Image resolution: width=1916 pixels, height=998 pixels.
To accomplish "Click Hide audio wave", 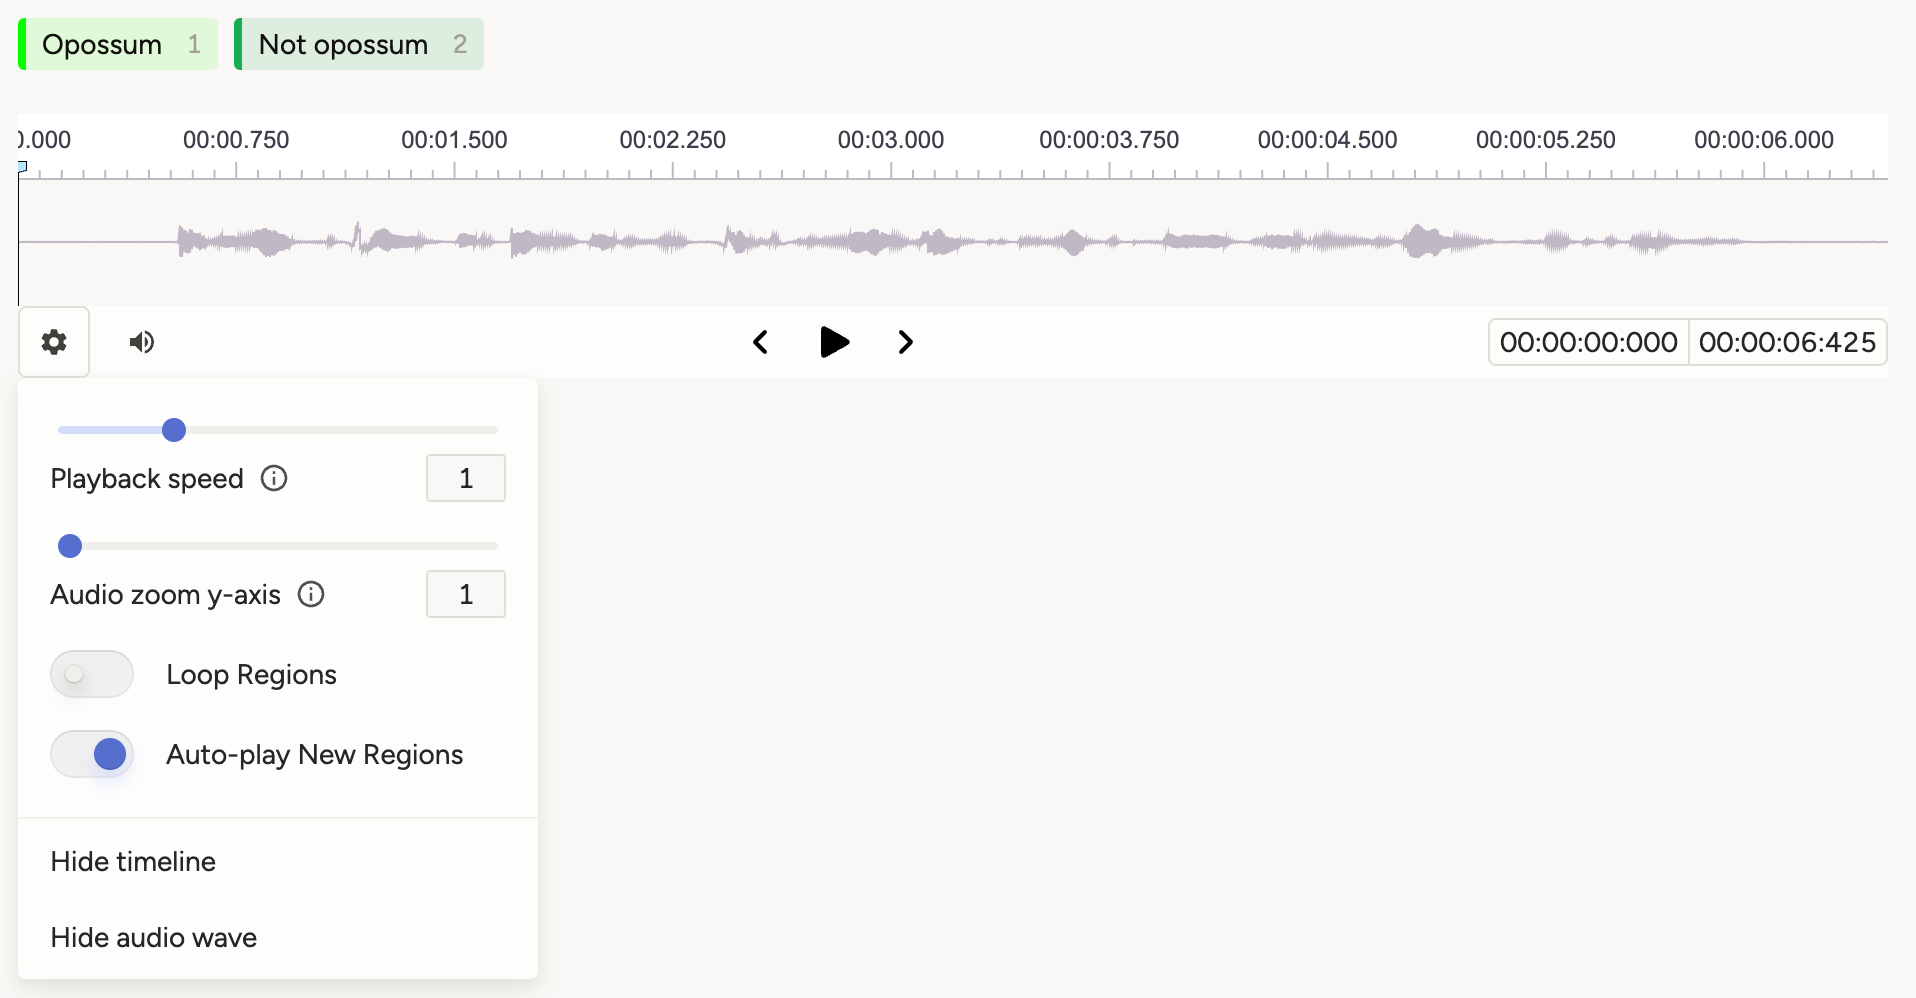I will tap(153, 937).
